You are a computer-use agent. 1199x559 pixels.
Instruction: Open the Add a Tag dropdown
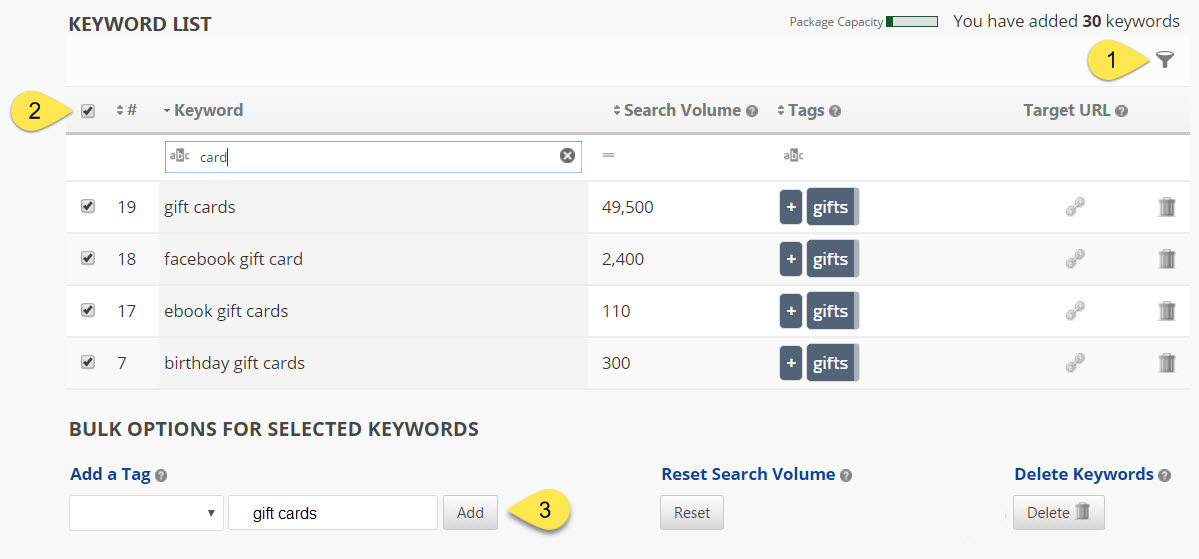coord(146,513)
